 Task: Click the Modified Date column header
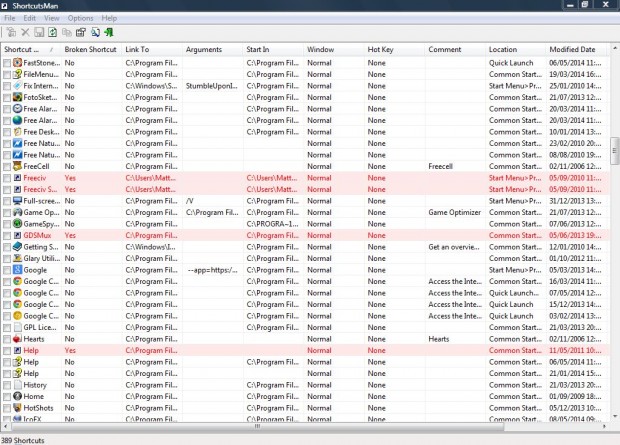[577, 49]
